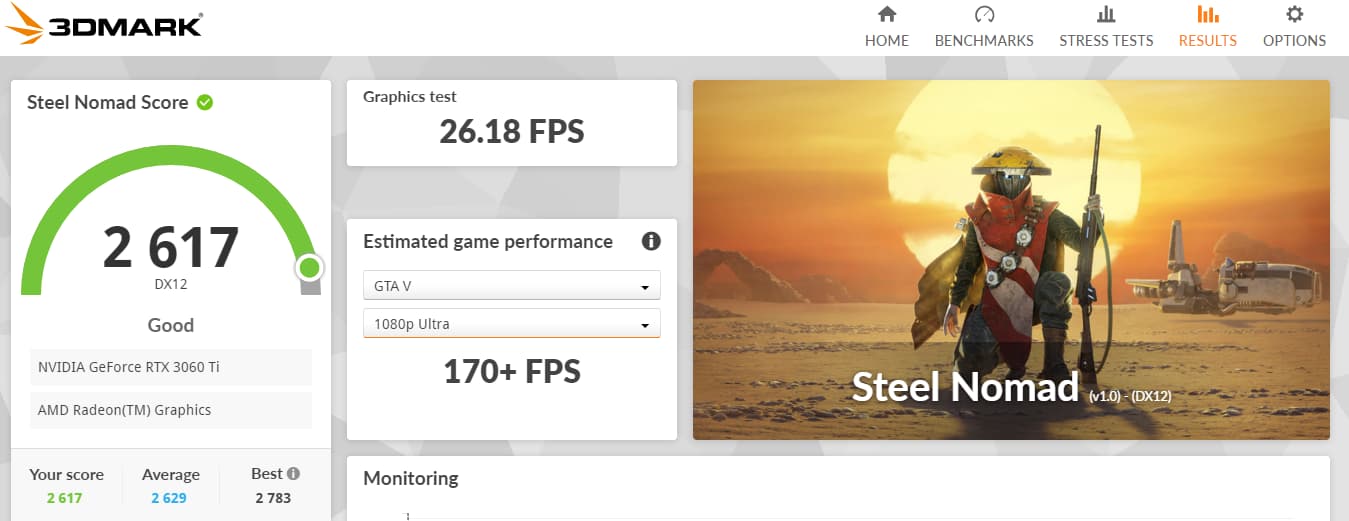
Task: Click the Monitoring section heading
Action: pyautogui.click(x=411, y=478)
